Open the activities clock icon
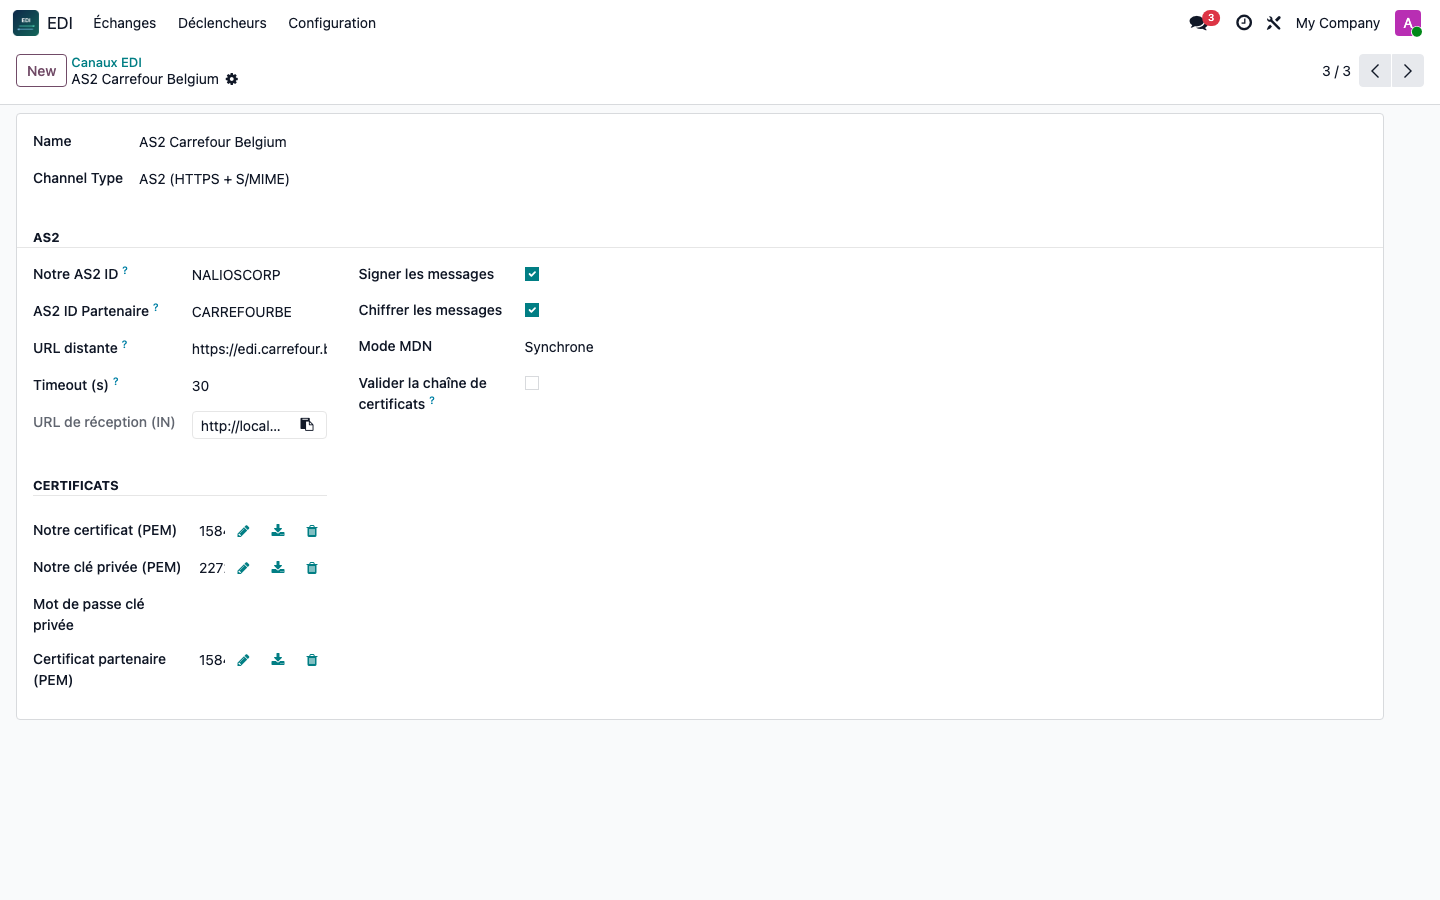 point(1244,23)
